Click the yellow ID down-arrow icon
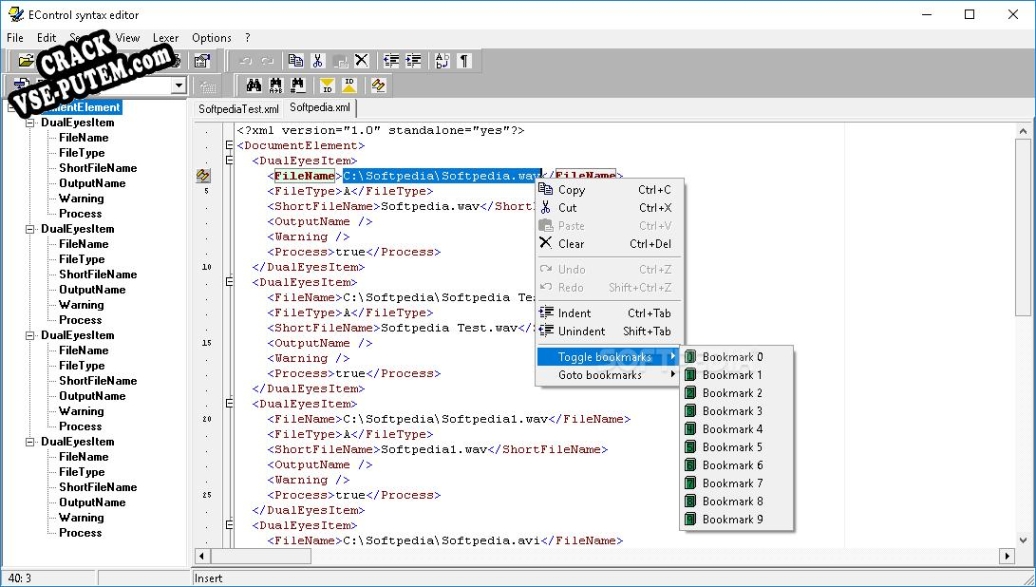1036x587 pixels. 327,85
